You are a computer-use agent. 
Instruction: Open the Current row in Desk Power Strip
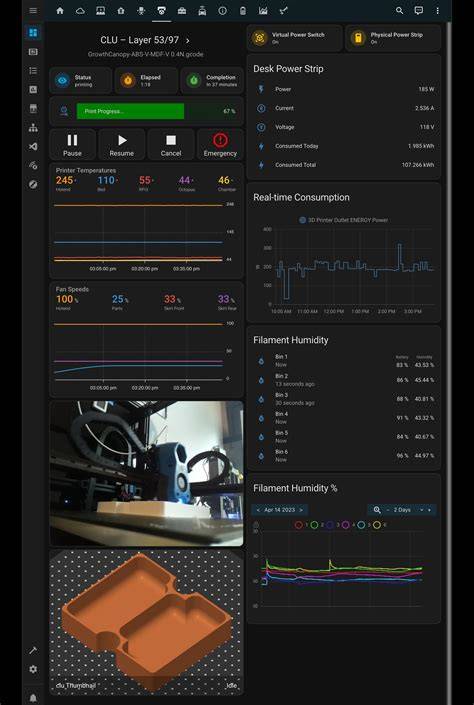tap(344, 108)
